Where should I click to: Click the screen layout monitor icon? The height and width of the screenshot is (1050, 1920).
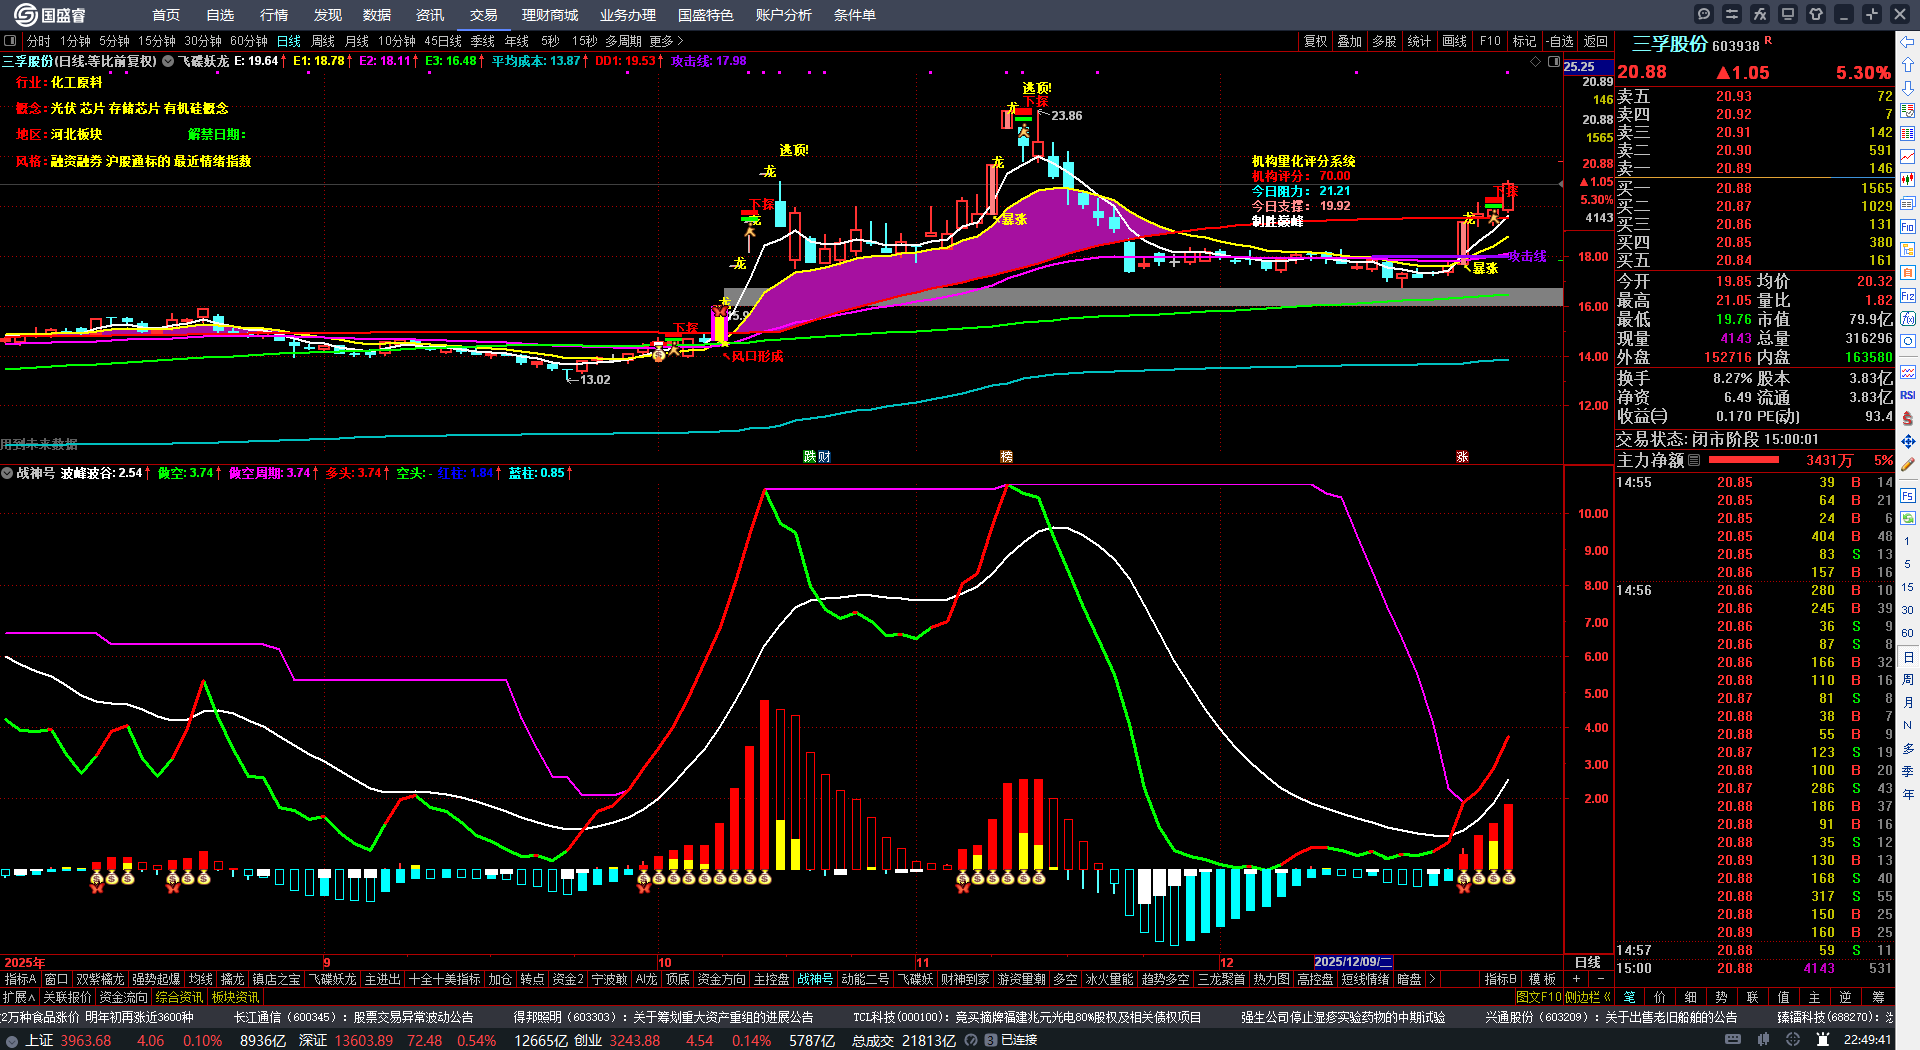pyautogui.click(x=1788, y=14)
